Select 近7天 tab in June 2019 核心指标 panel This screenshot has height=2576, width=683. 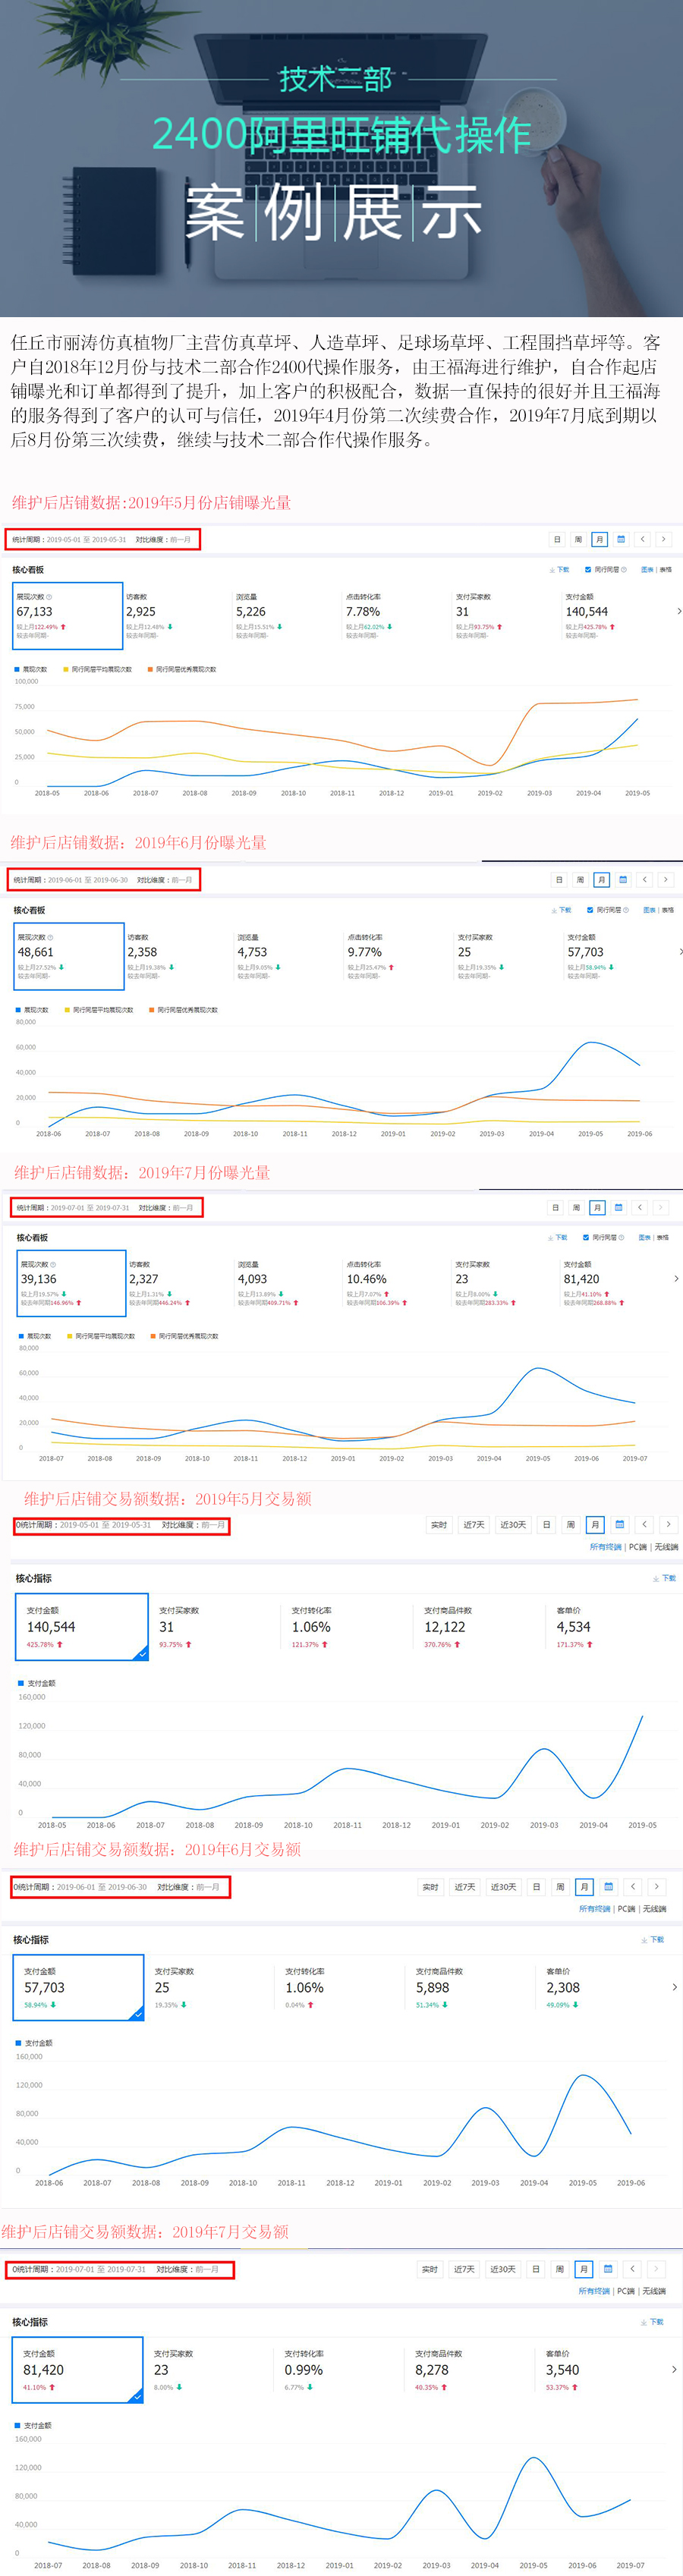(465, 1886)
